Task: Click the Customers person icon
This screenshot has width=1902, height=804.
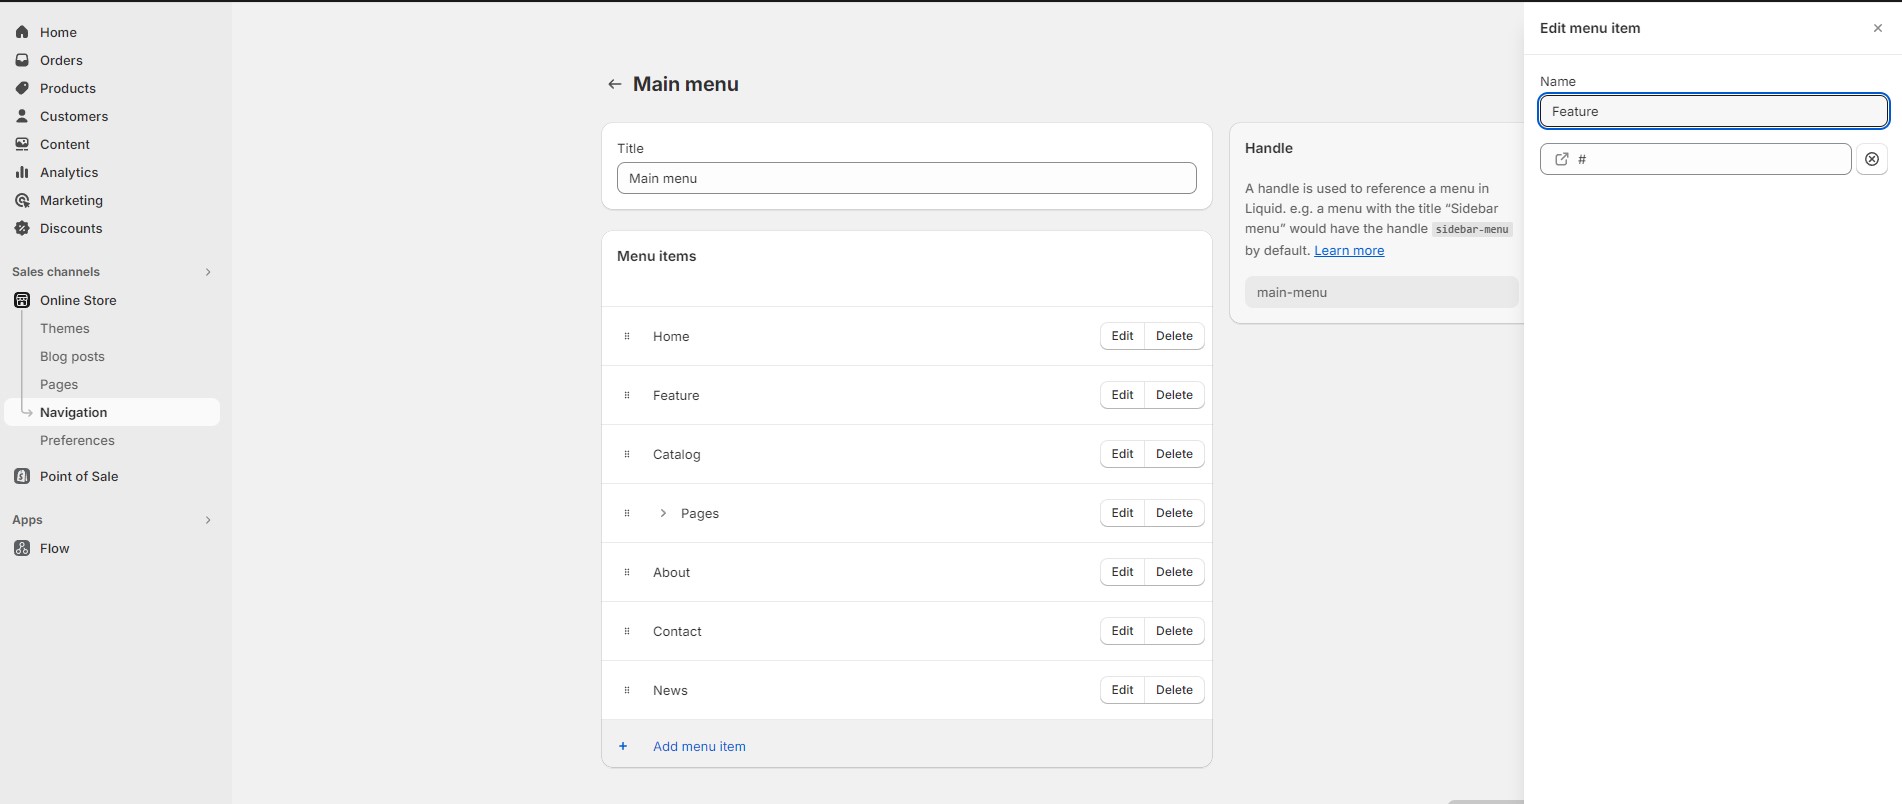Action: pyautogui.click(x=22, y=116)
